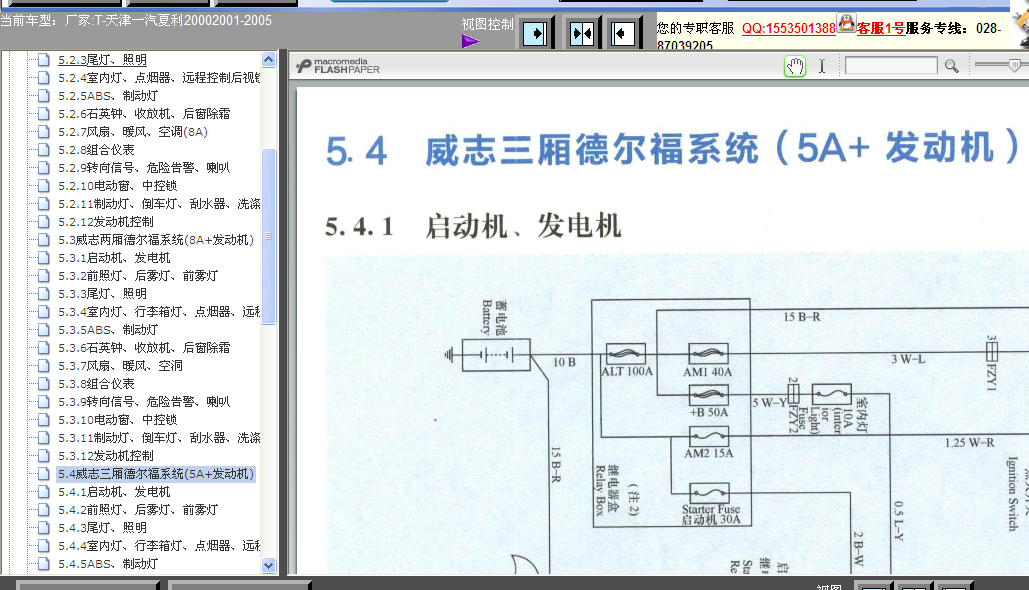Open 5.3.1启动机、发电机

tap(114, 258)
